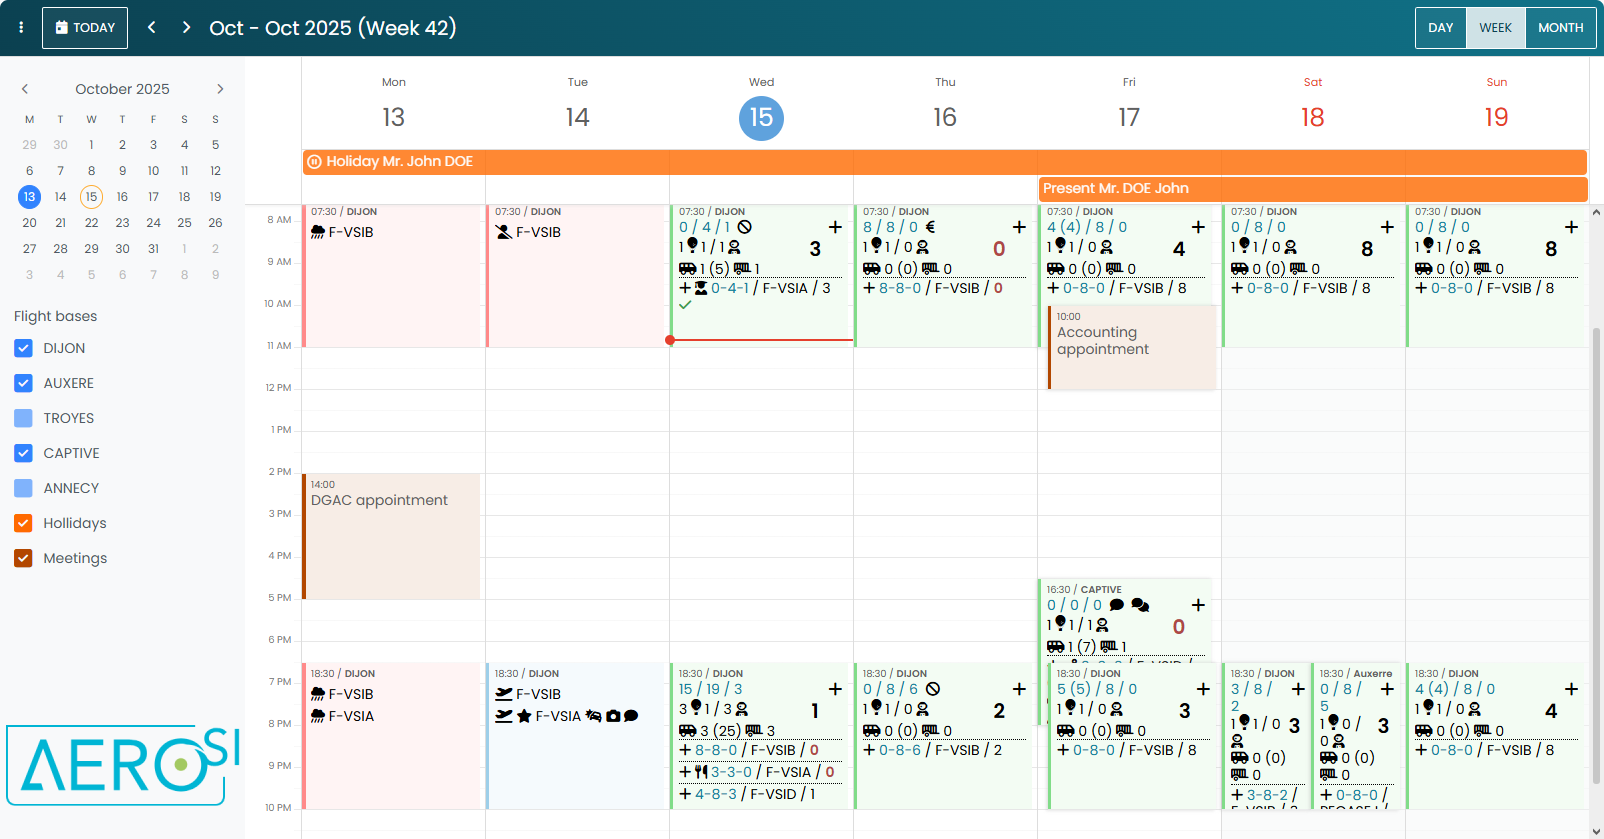Click the TODAY button

(85, 28)
